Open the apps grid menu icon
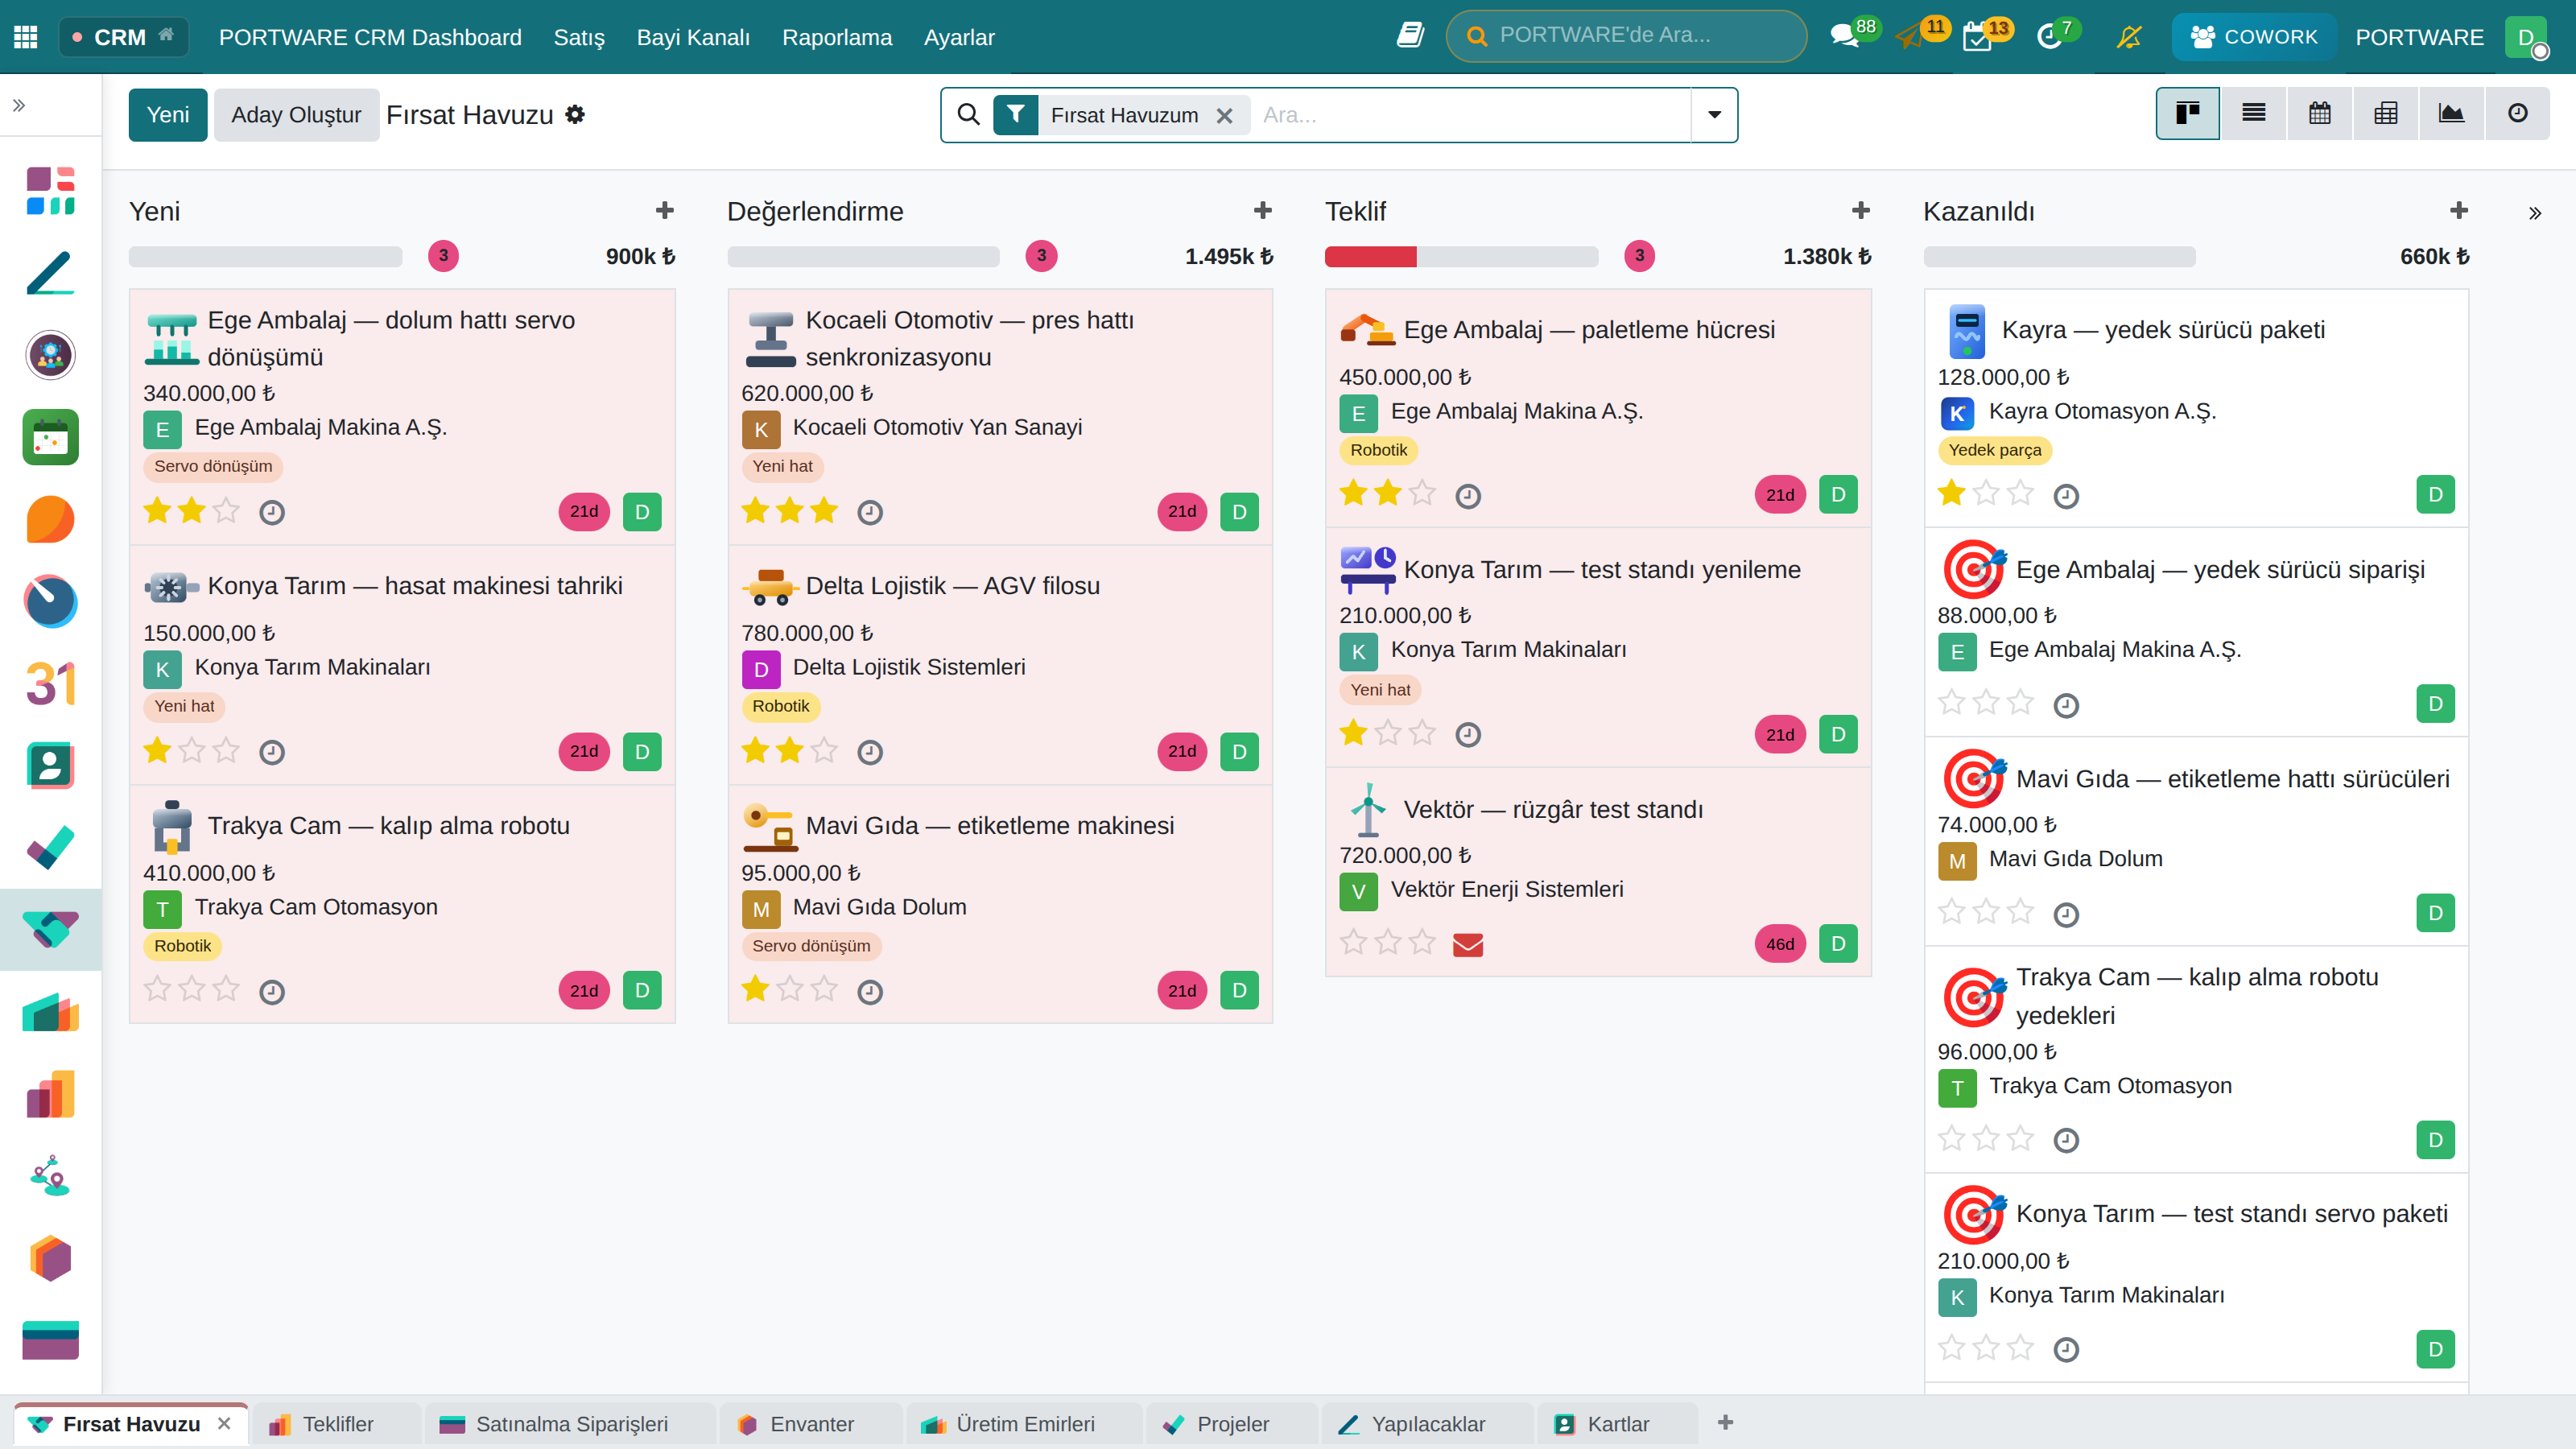Image resolution: width=2576 pixels, height=1449 pixels. [x=26, y=37]
